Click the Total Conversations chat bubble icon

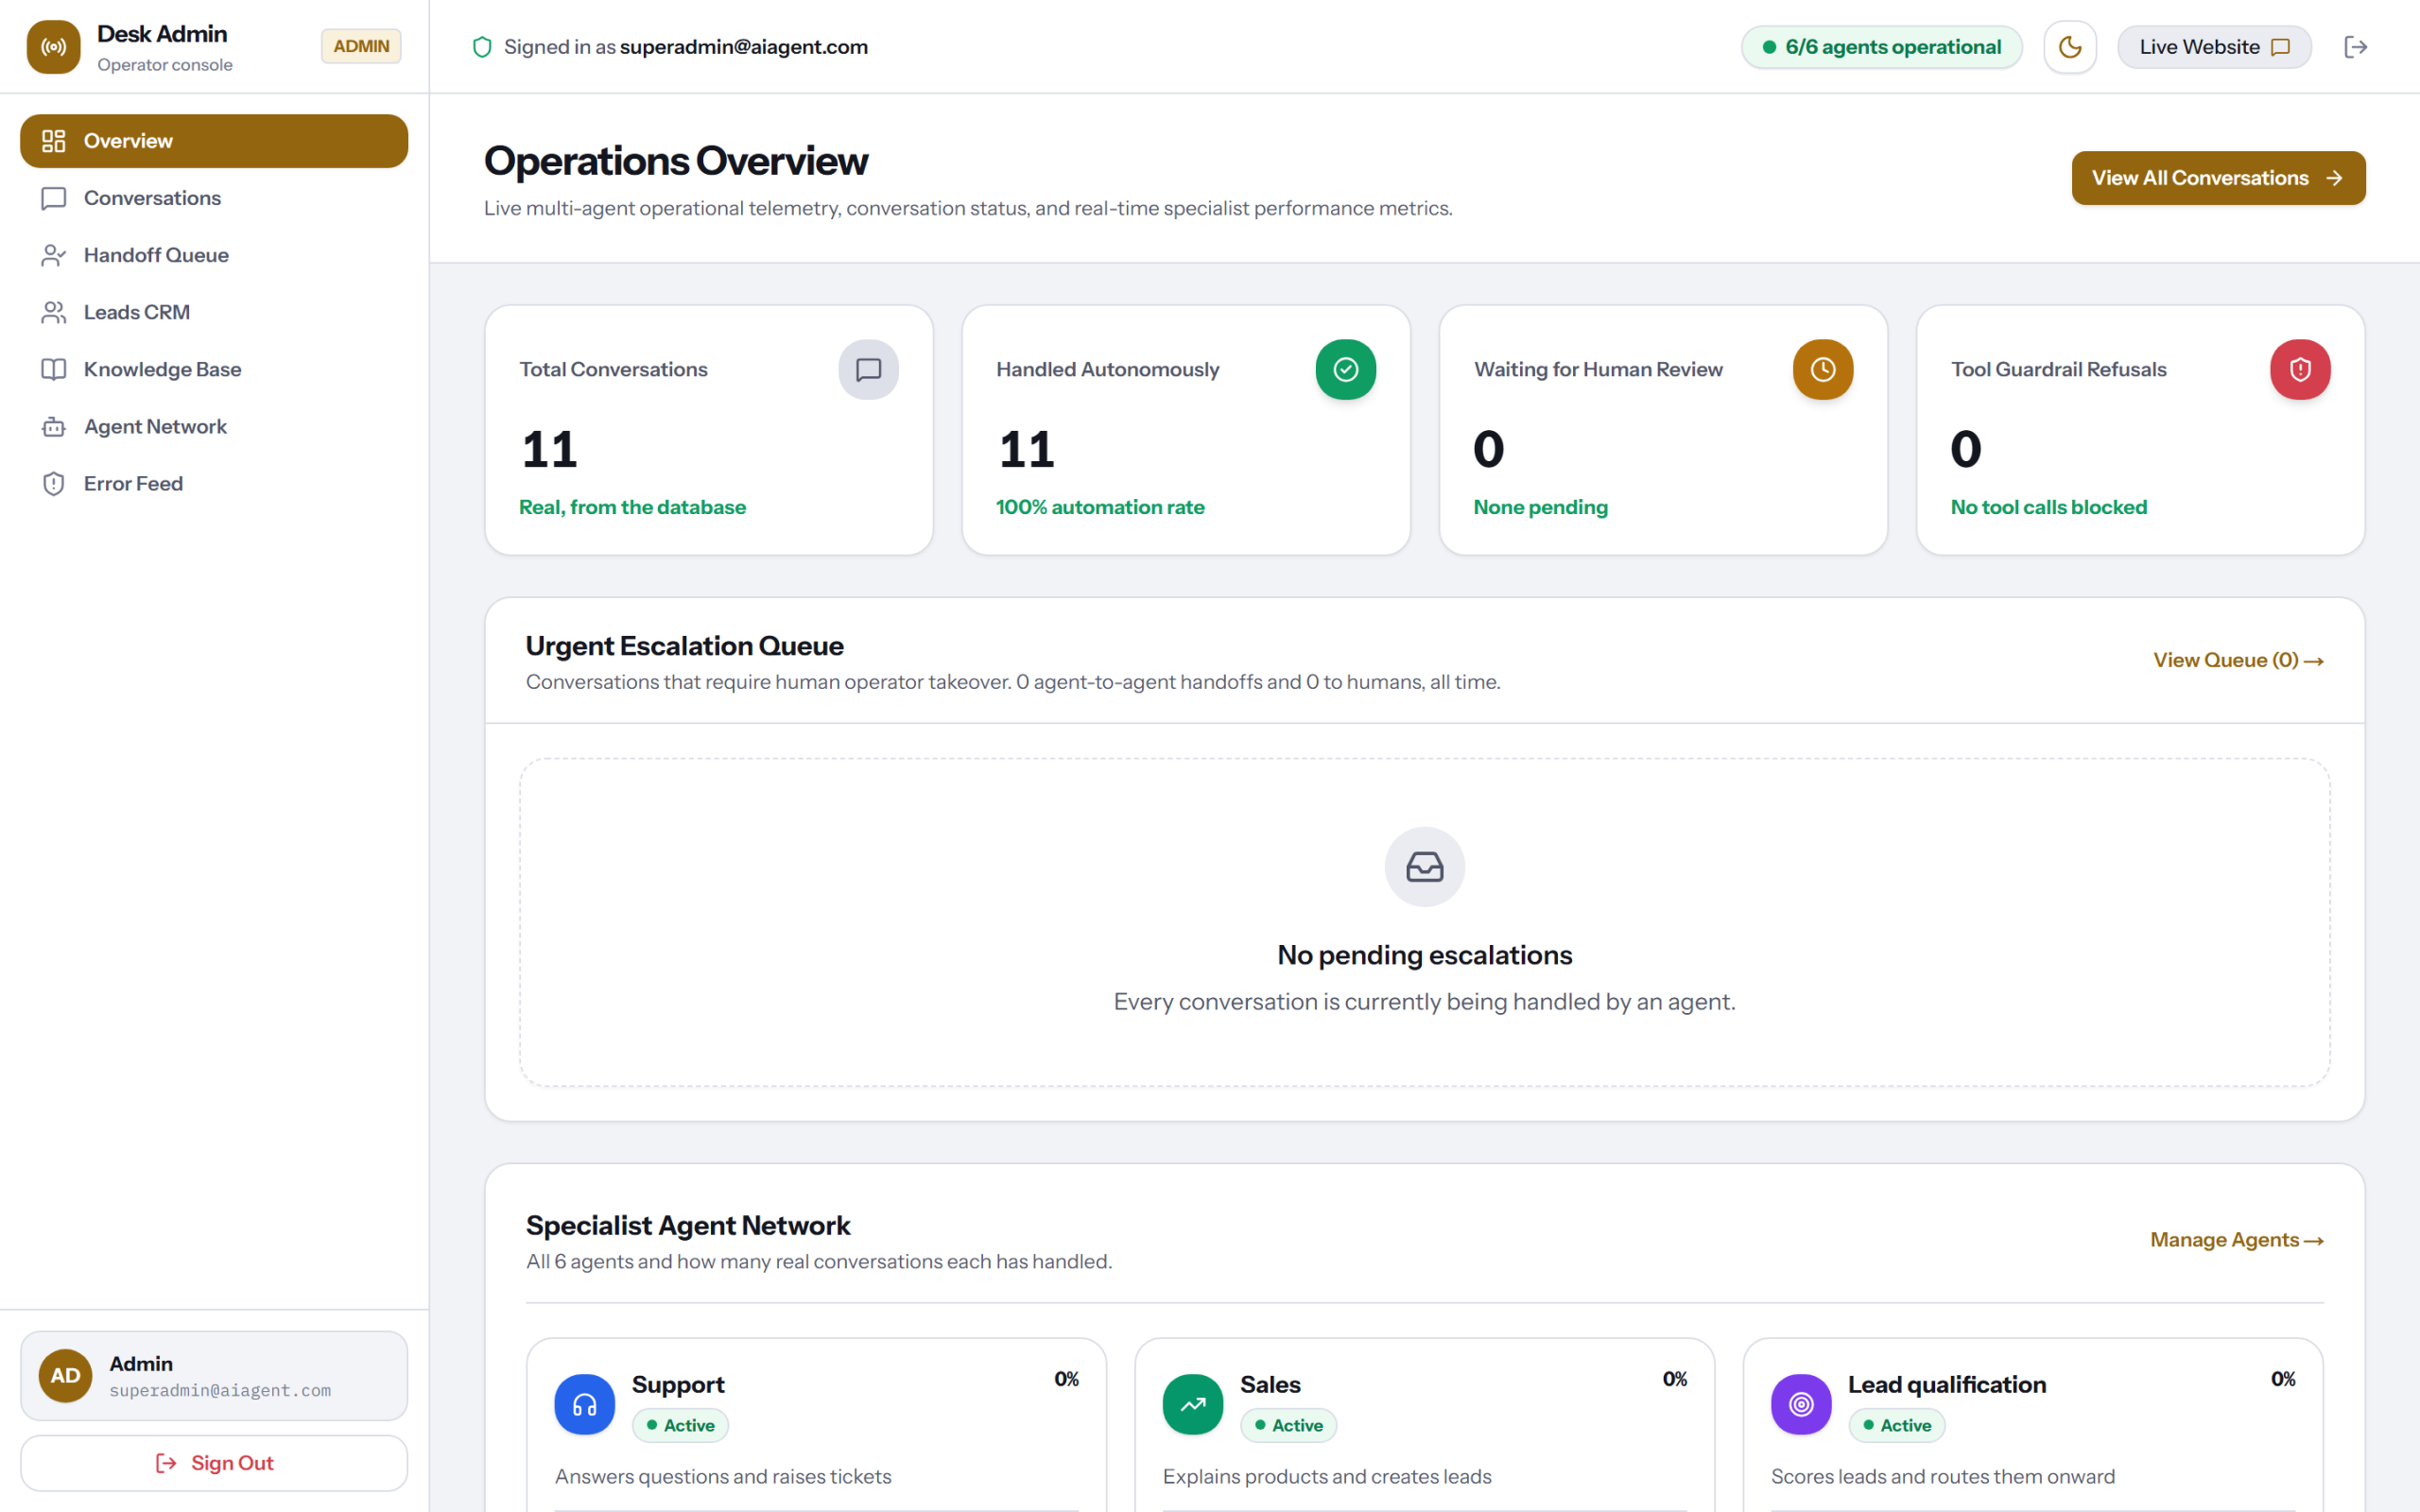[x=868, y=370]
